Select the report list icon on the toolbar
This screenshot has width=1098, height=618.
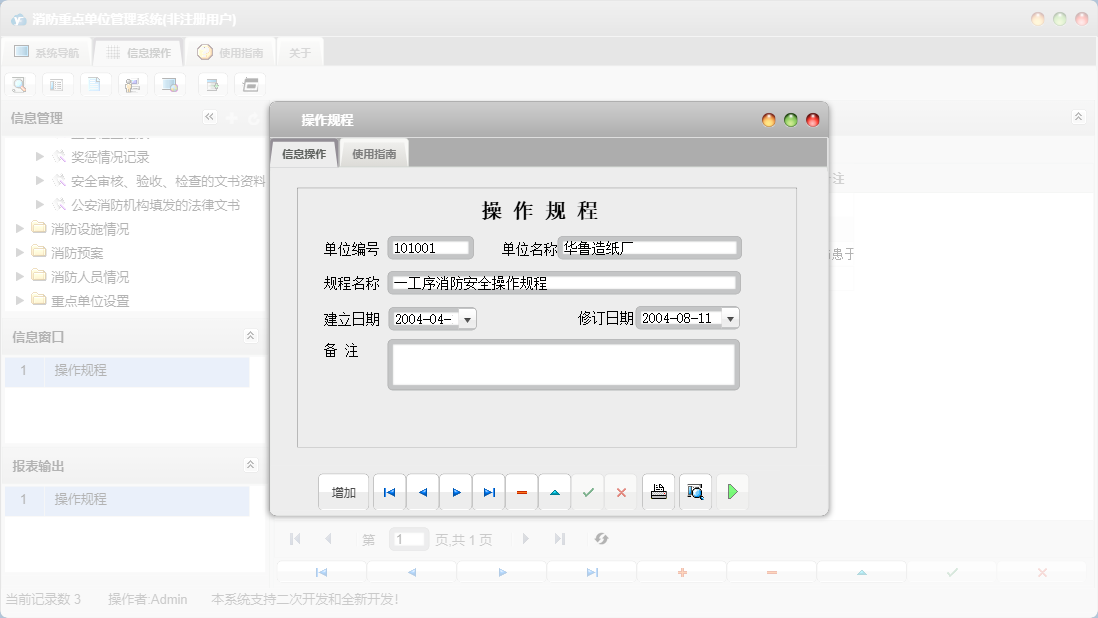(x=57, y=84)
